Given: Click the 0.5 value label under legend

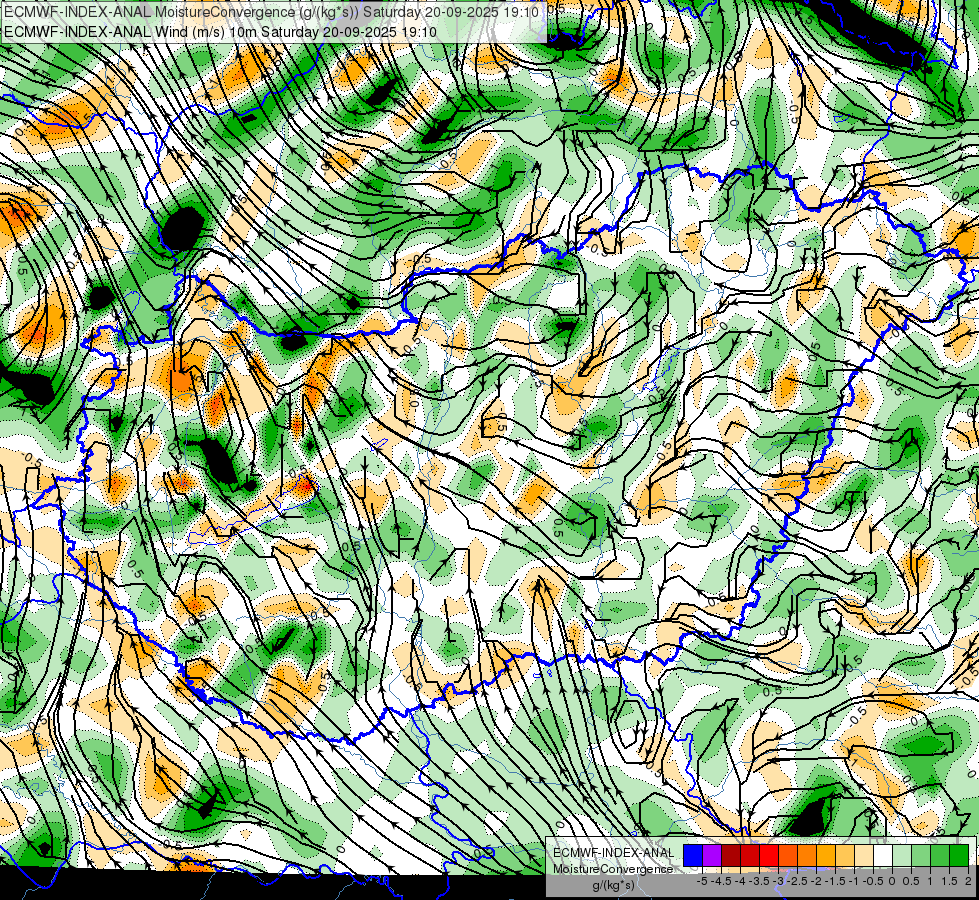Looking at the screenshot, I should point(911,881).
